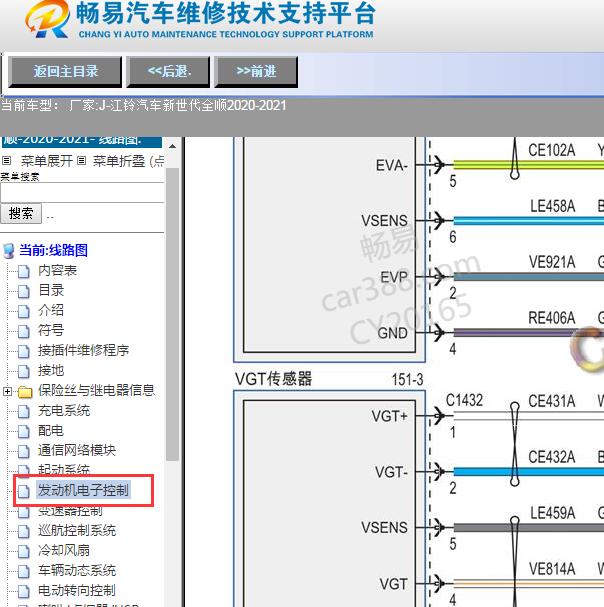
Task: Click wire label CE432A
Action: tap(552, 457)
